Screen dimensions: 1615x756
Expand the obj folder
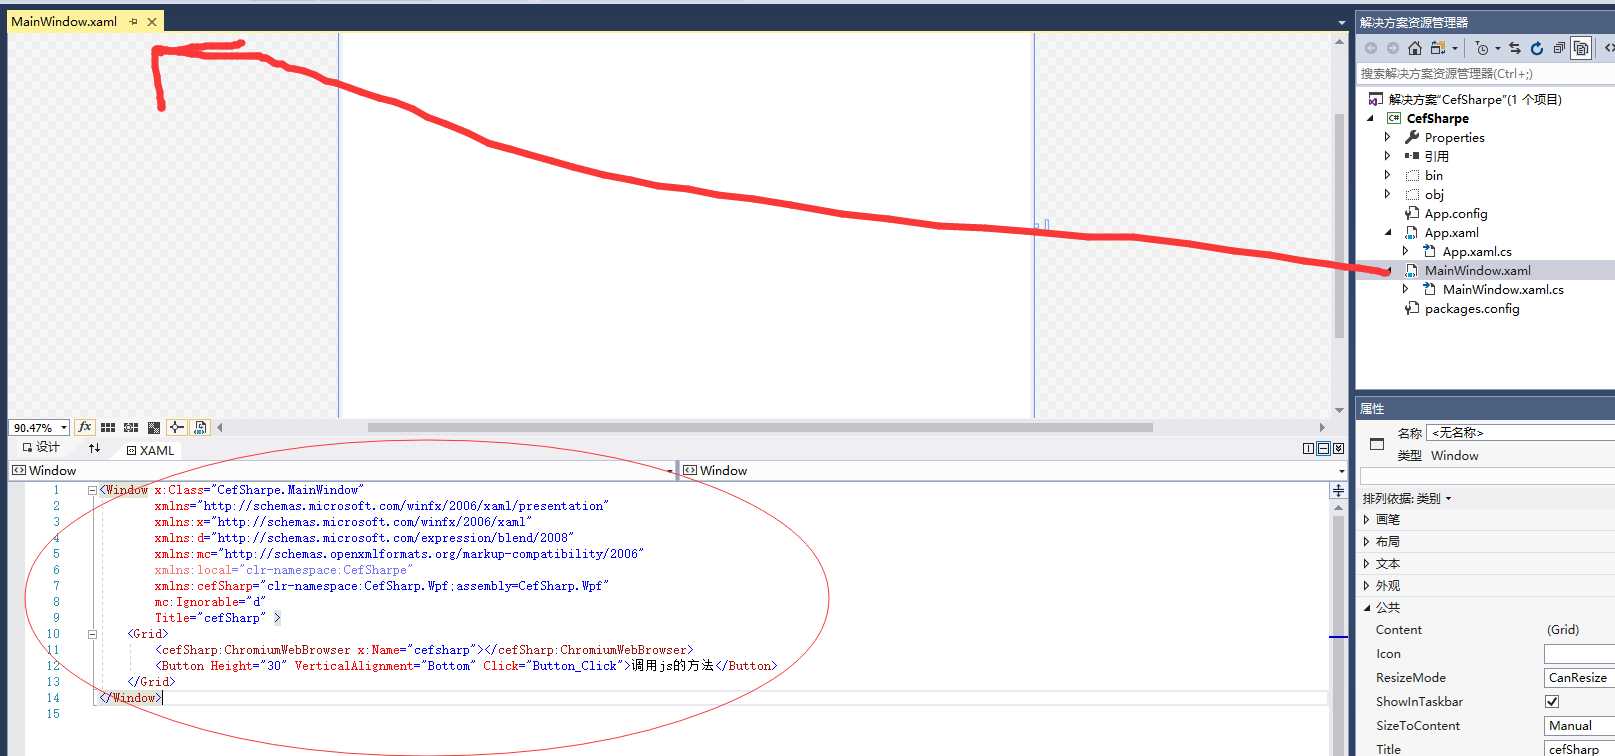(1388, 194)
